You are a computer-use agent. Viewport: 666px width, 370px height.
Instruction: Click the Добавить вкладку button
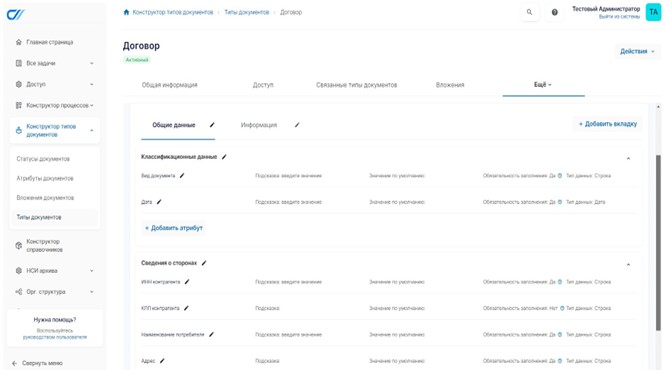608,124
